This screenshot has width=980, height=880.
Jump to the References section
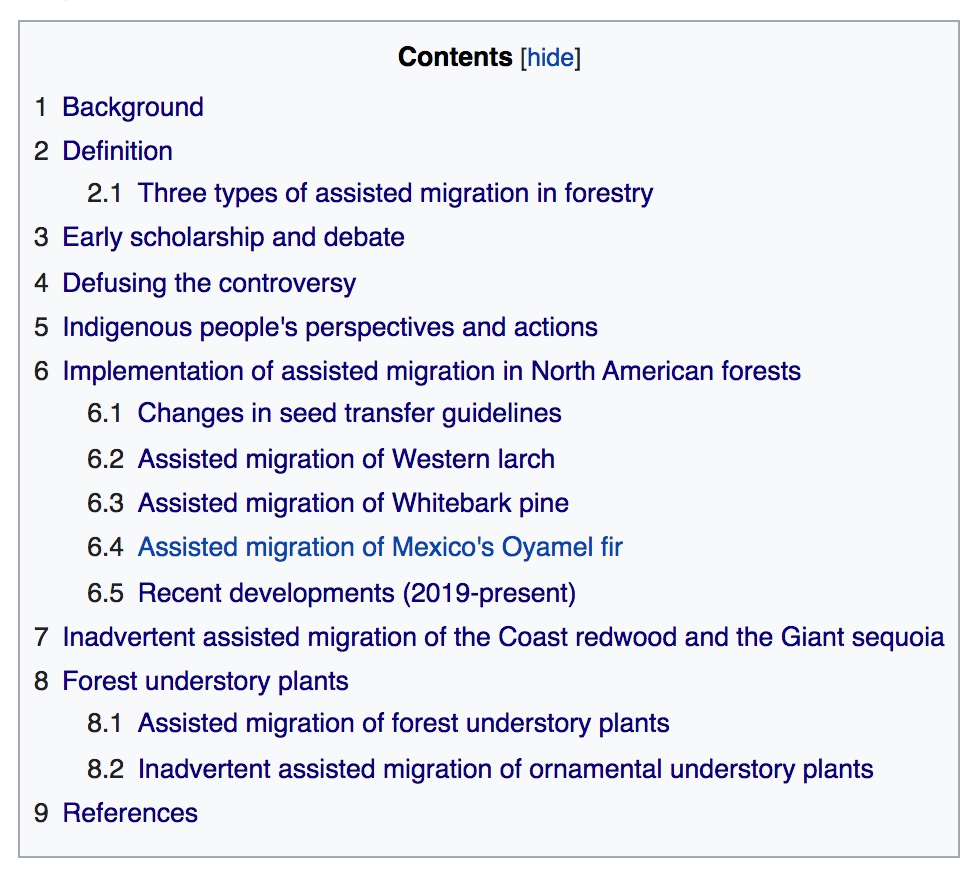(130, 813)
